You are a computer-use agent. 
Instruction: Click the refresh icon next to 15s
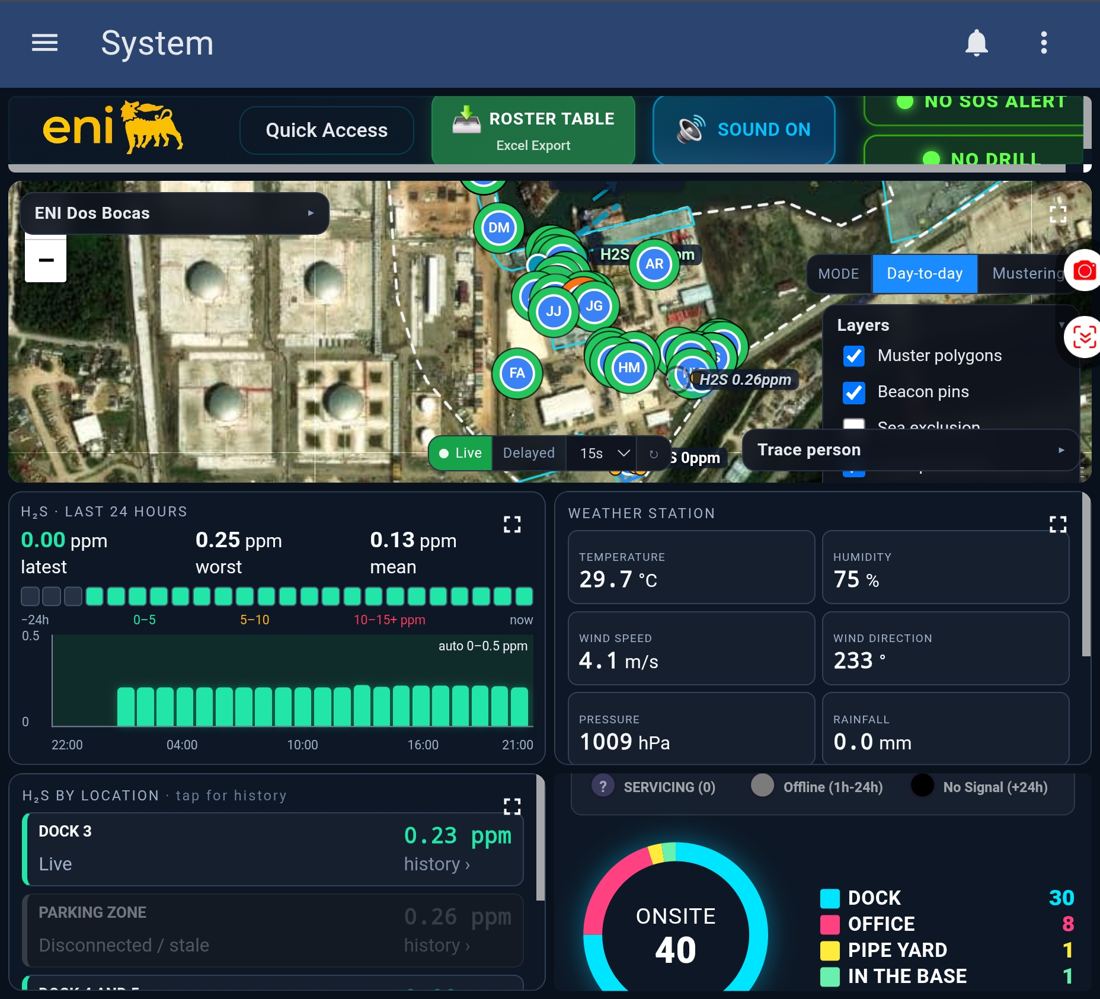(x=653, y=454)
